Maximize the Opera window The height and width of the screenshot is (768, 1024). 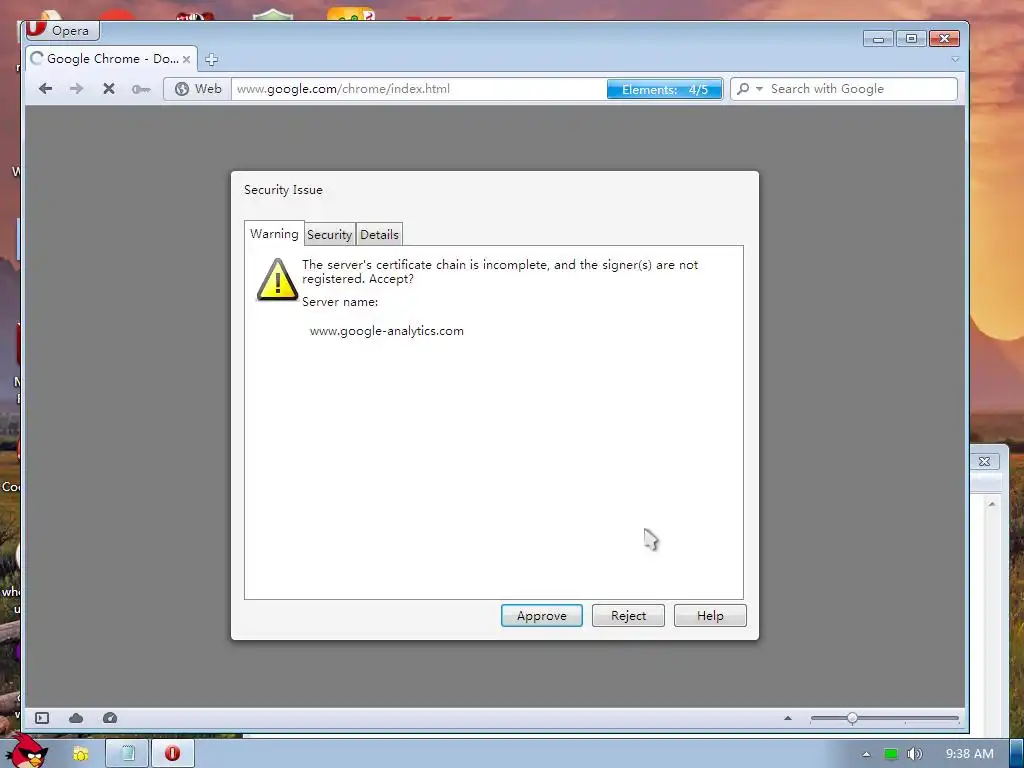click(911, 39)
